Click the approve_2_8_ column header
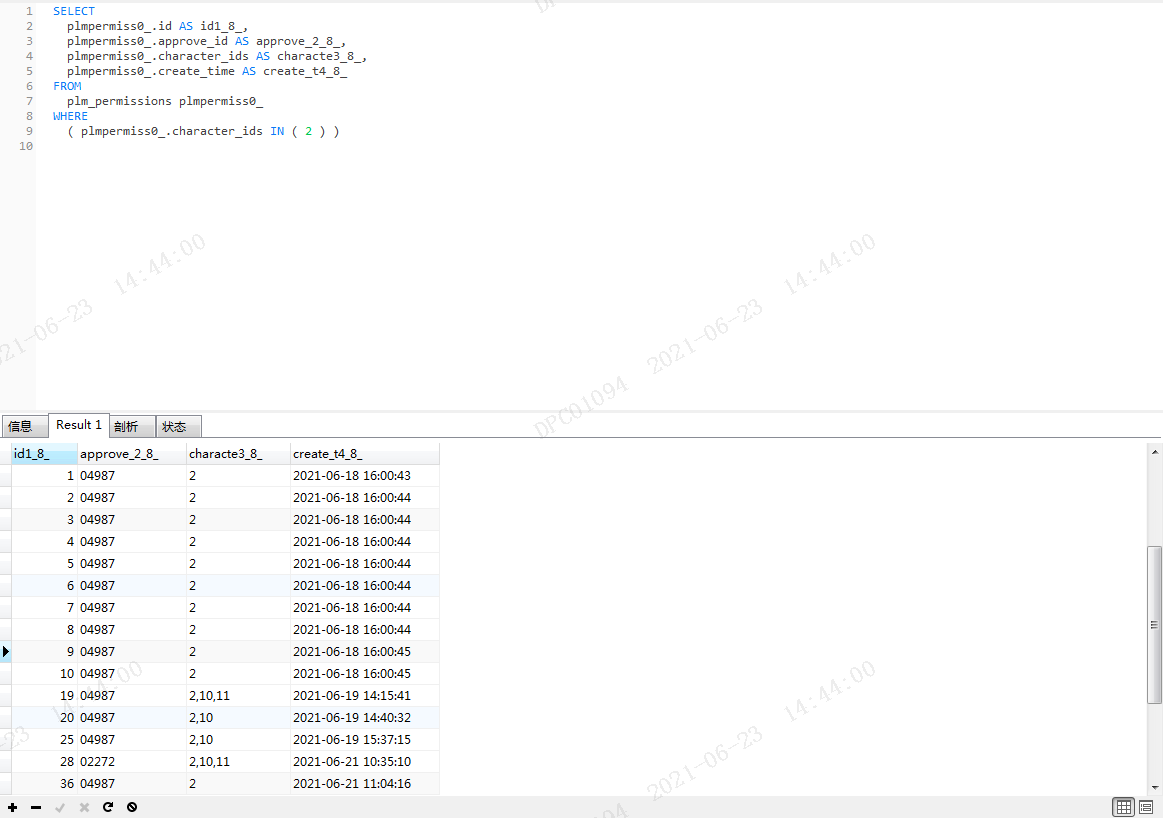This screenshot has width=1163, height=818. [131, 454]
